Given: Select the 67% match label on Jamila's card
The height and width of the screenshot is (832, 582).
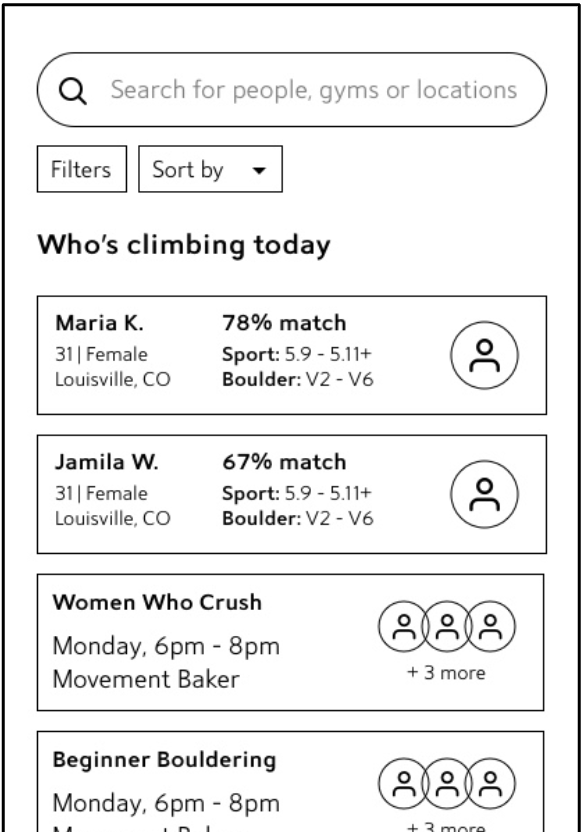Looking at the screenshot, I should (284, 462).
